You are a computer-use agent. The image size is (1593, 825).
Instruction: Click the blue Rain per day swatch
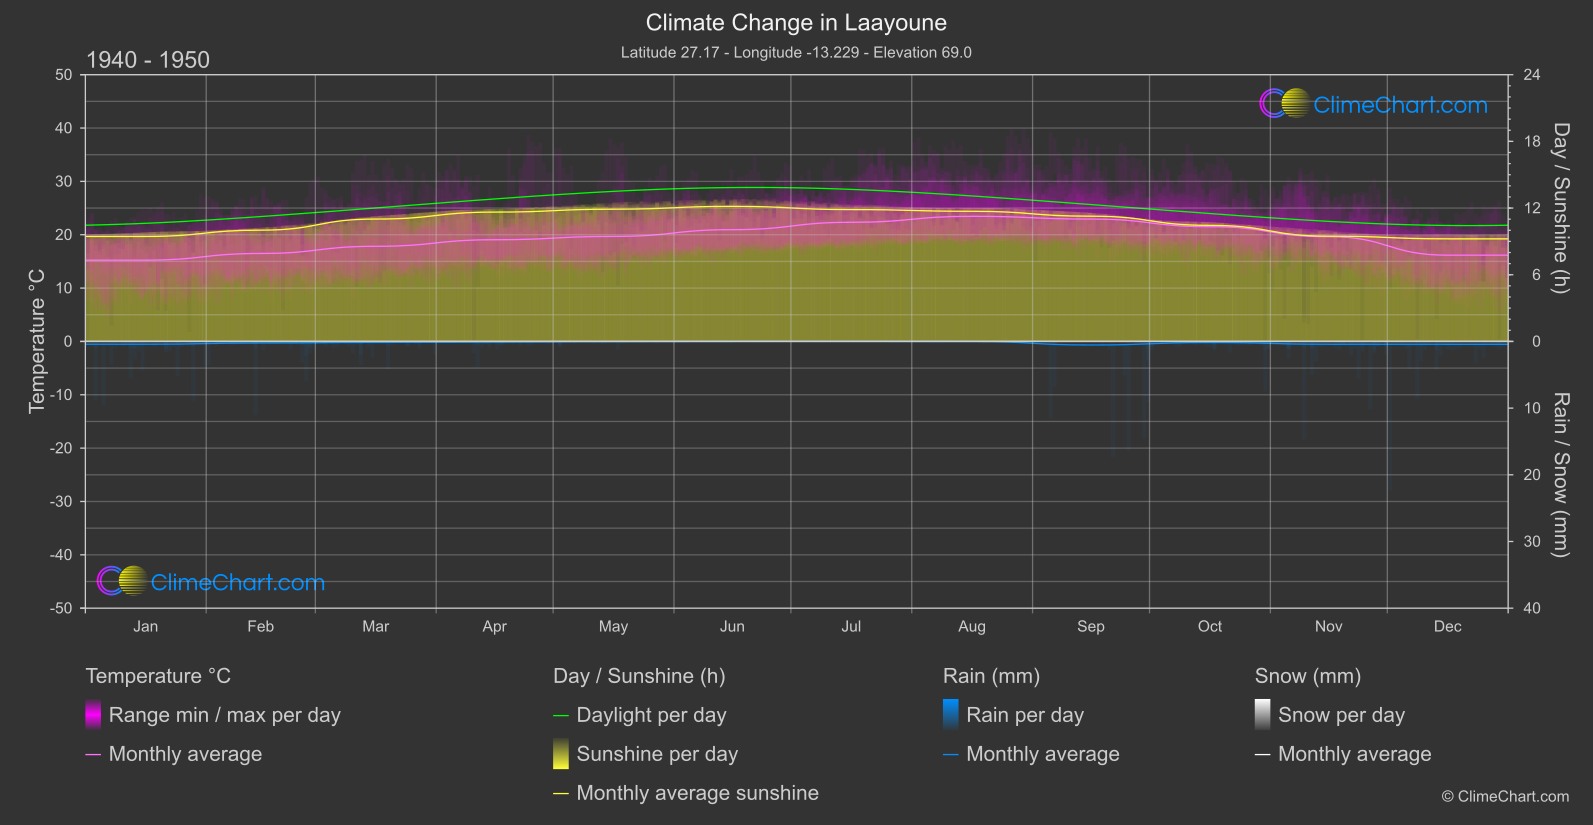(951, 714)
